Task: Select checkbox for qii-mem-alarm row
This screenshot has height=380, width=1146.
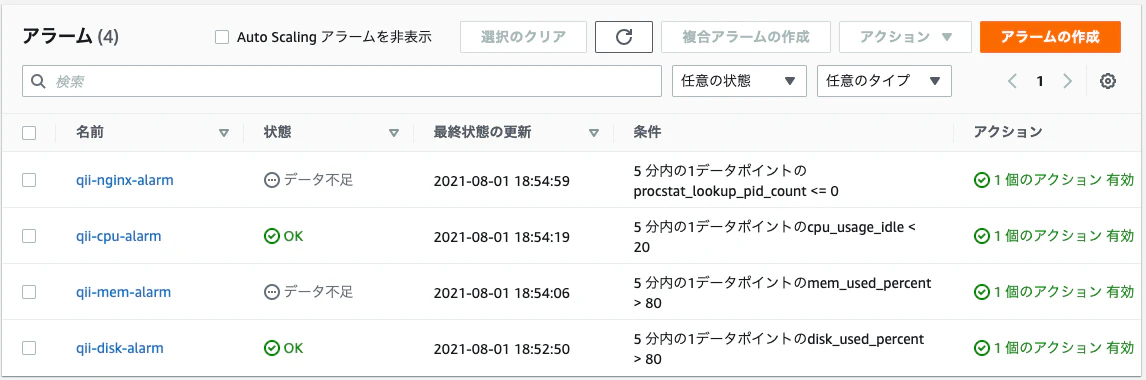Action: [x=29, y=292]
